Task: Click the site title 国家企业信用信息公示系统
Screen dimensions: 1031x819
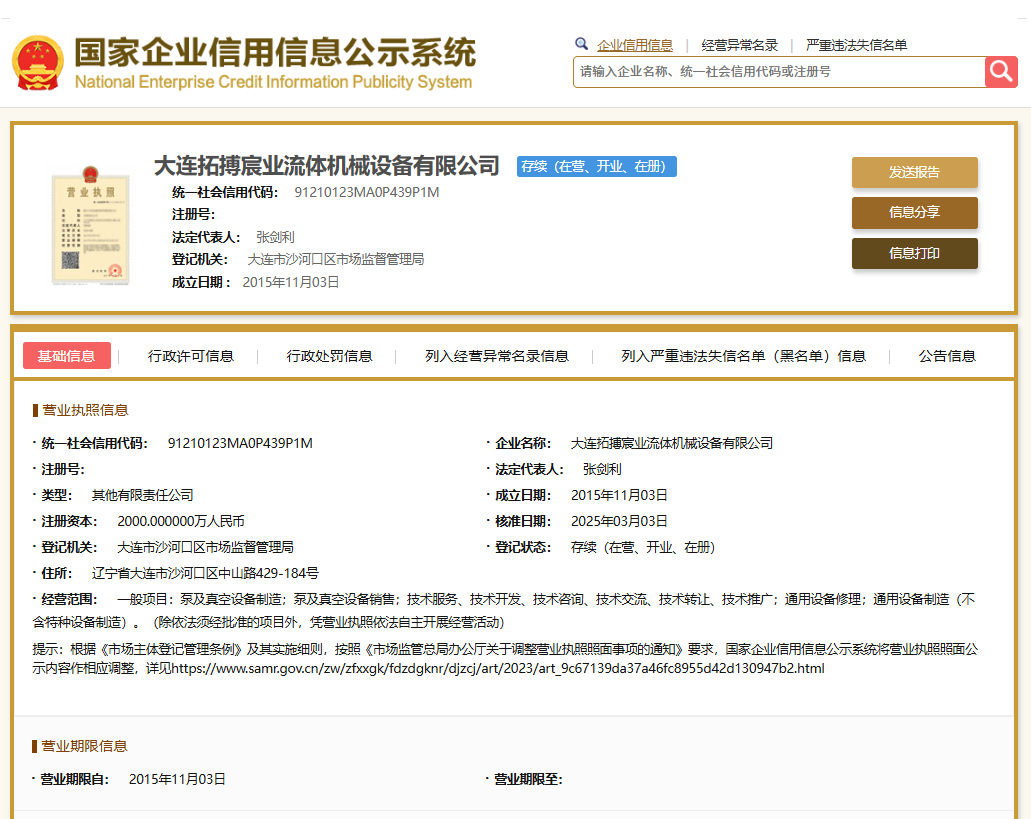Action: pyautogui.click(x=275, y=52)
